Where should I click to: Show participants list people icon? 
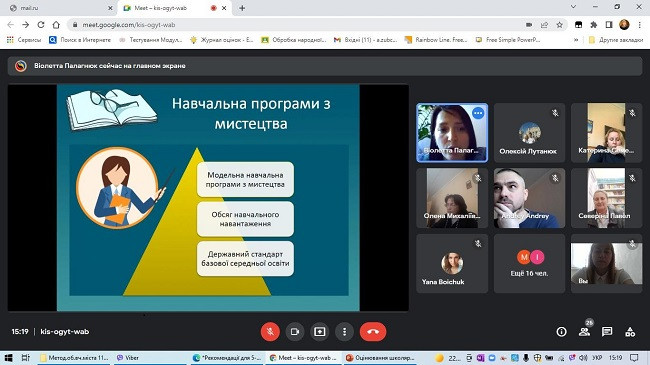[585, 331]
